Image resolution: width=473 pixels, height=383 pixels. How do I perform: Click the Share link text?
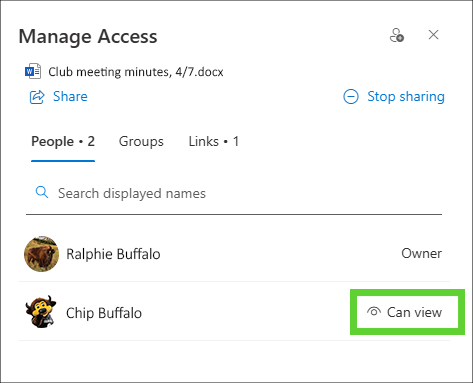pos(70,96)
